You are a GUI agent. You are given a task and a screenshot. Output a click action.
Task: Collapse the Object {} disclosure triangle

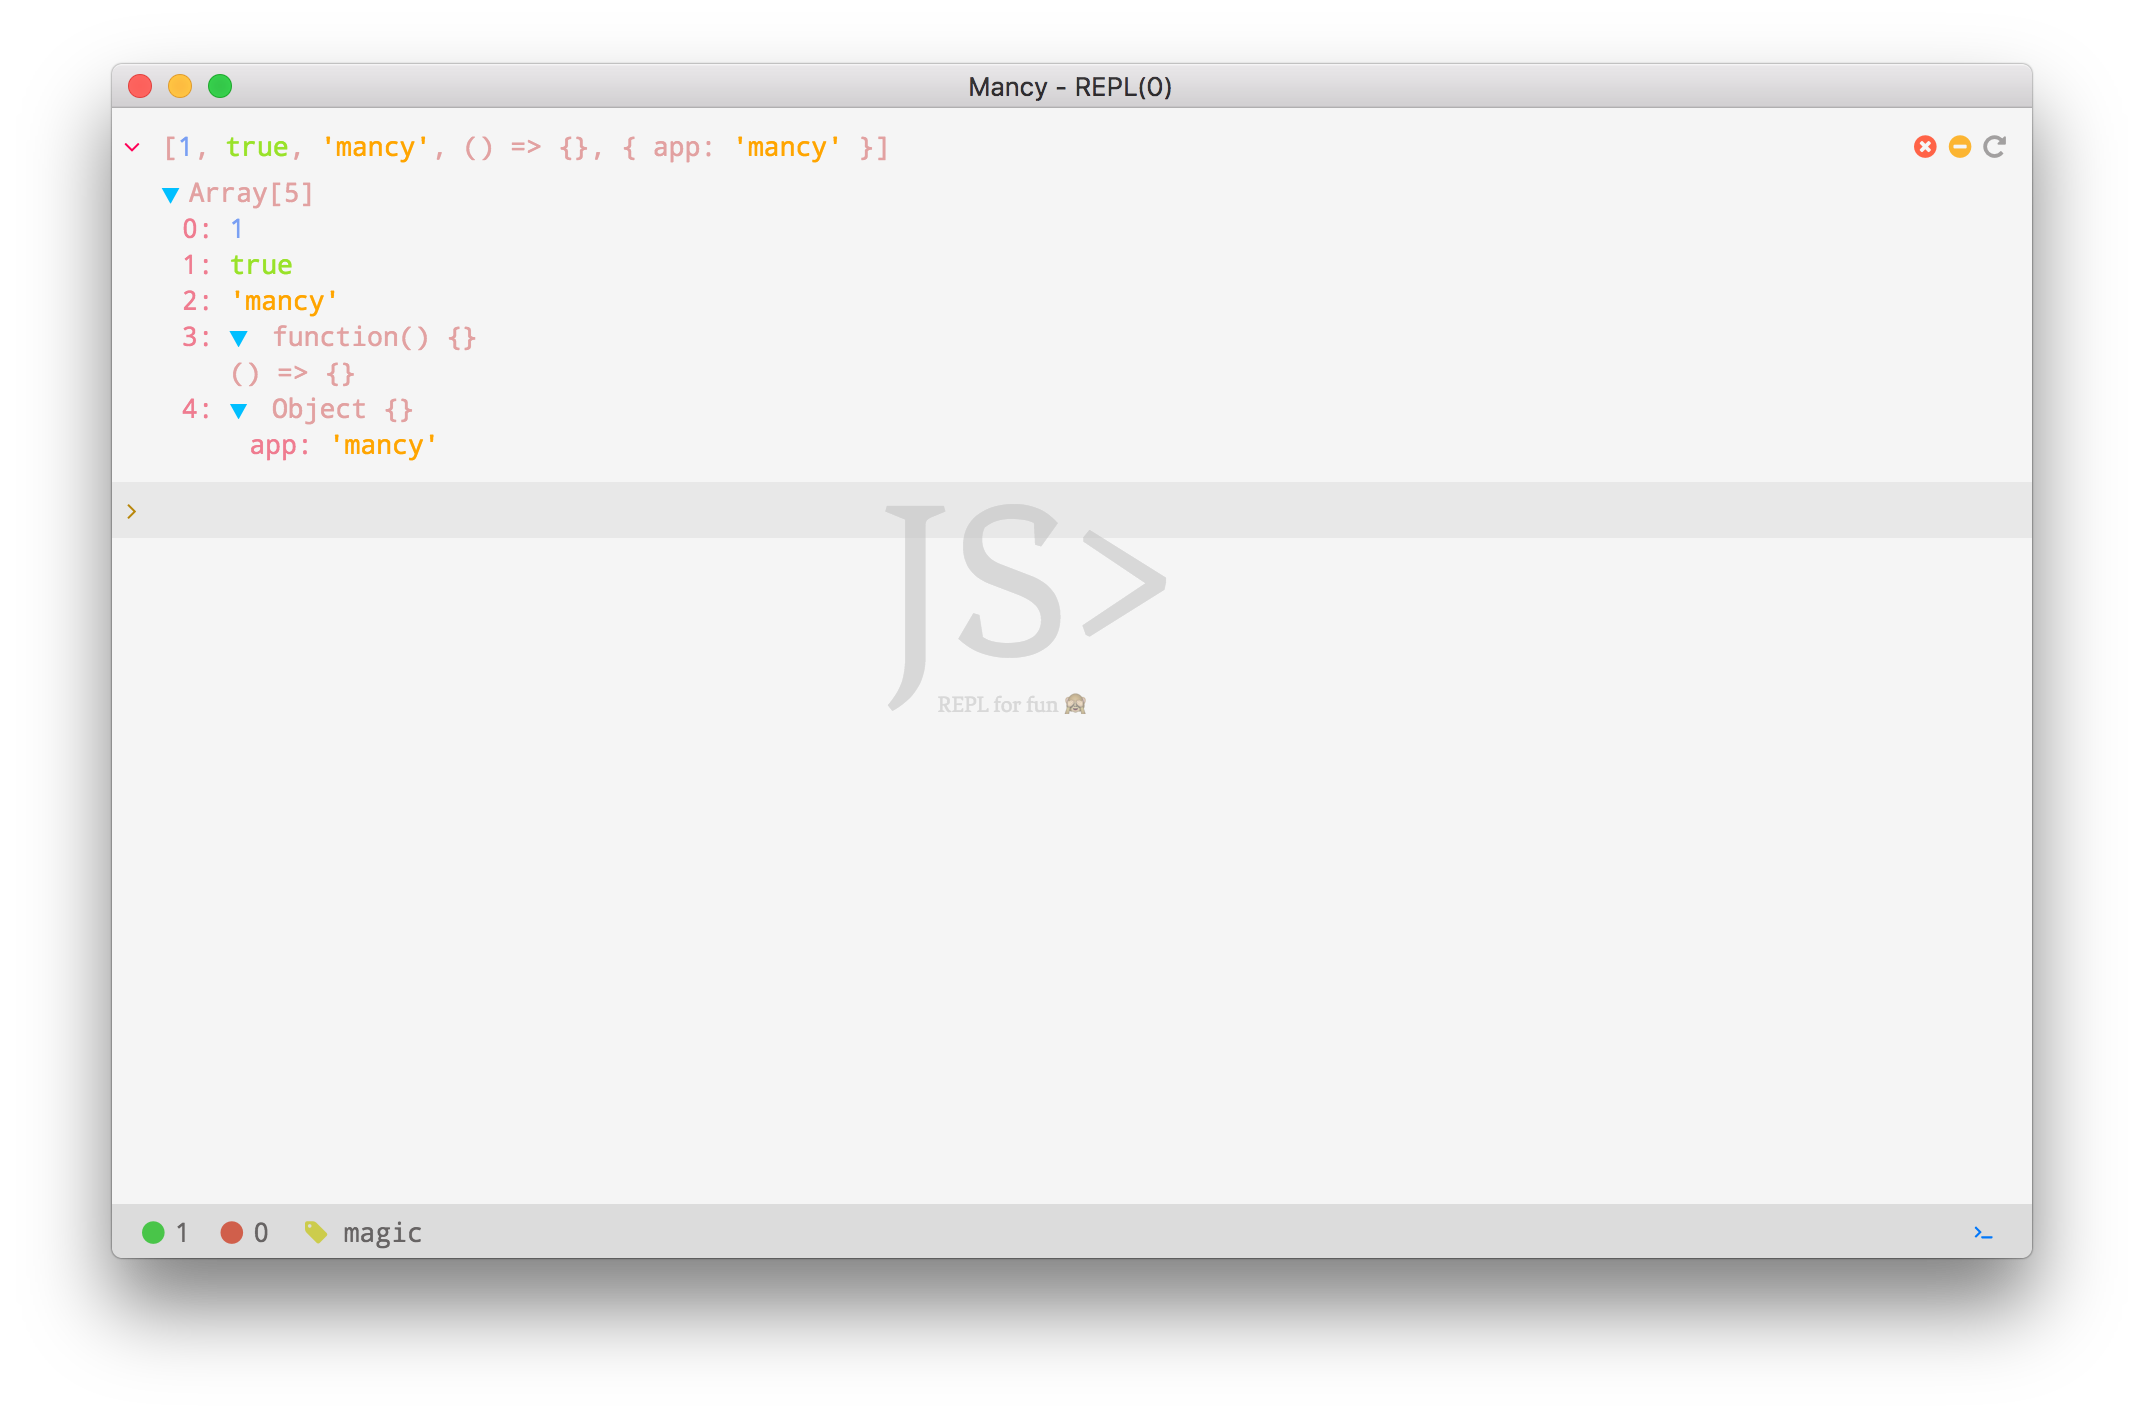pyautogui.click(x=239, y=410)
